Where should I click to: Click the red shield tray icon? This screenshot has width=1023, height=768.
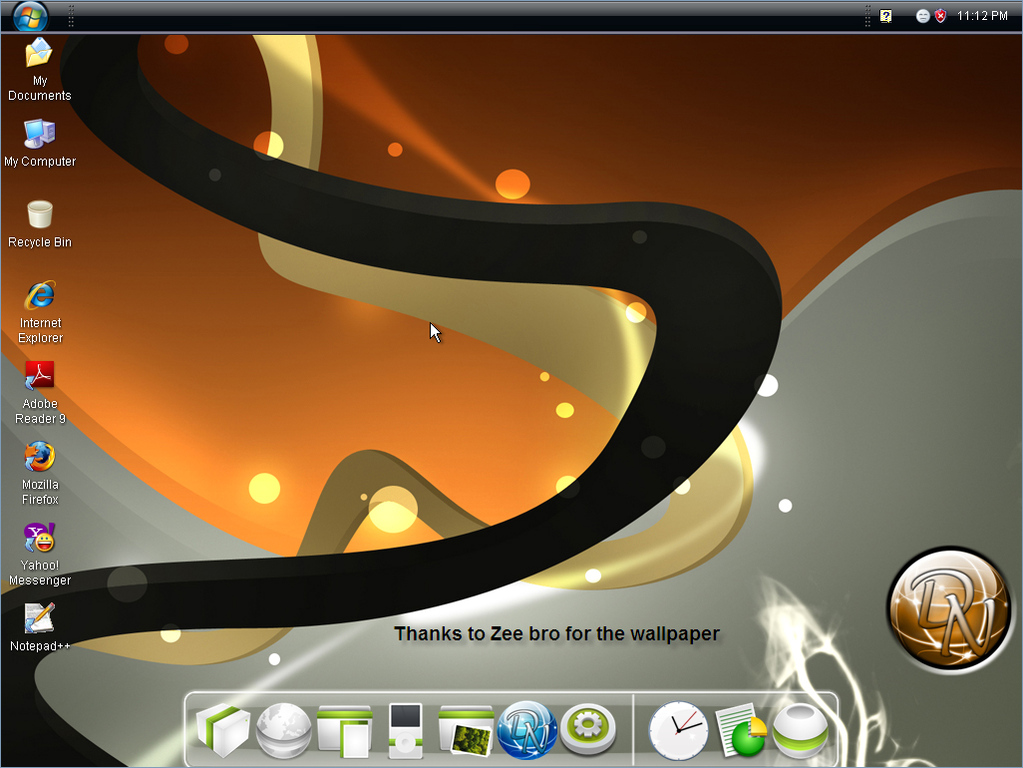click(x=941, y=16)
